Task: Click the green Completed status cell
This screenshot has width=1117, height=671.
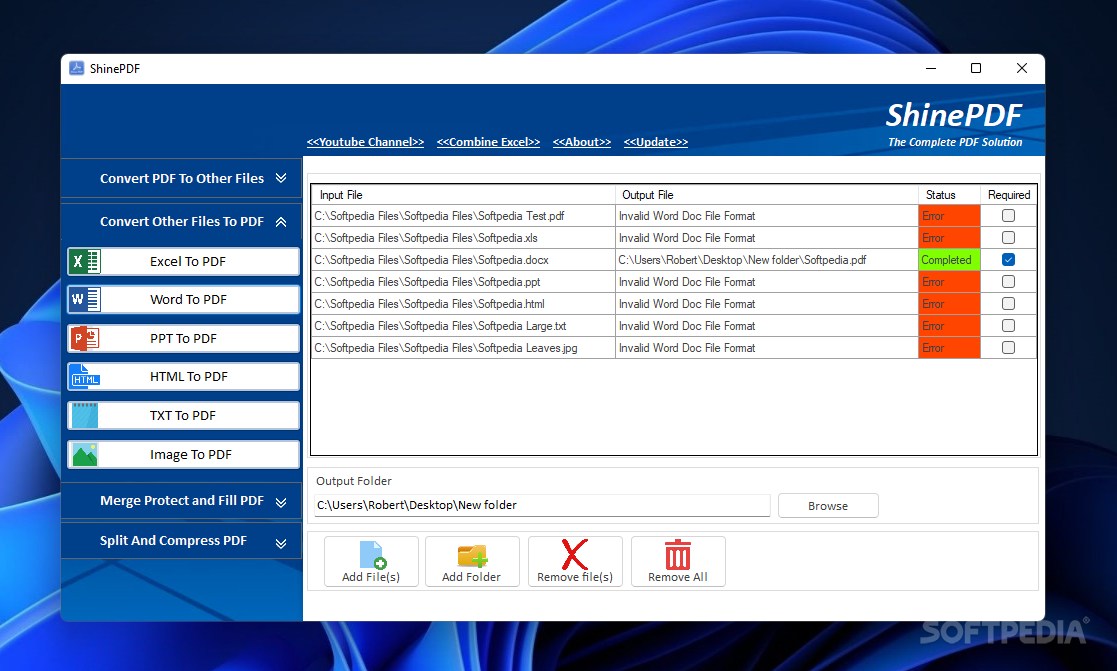Action: 949,260
